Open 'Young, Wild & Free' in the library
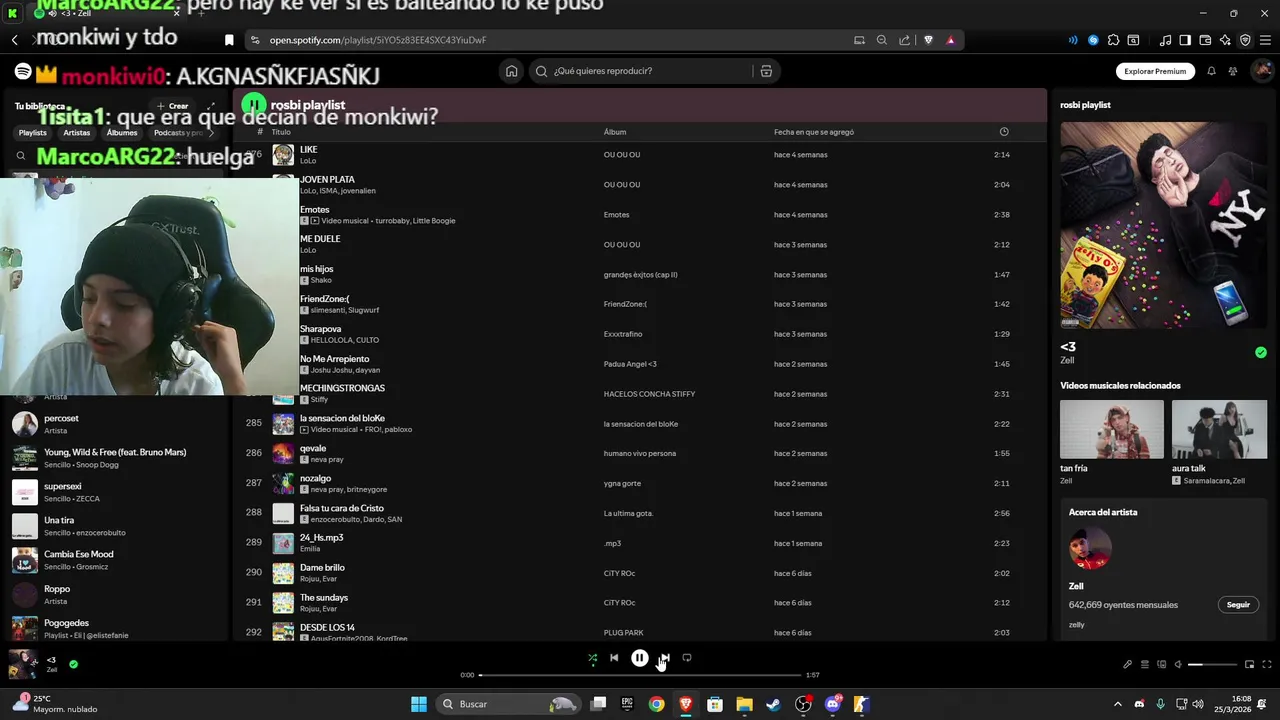The height and width of the screenshot is (720, 1280). pyautogui.click(x=115, y=458)
